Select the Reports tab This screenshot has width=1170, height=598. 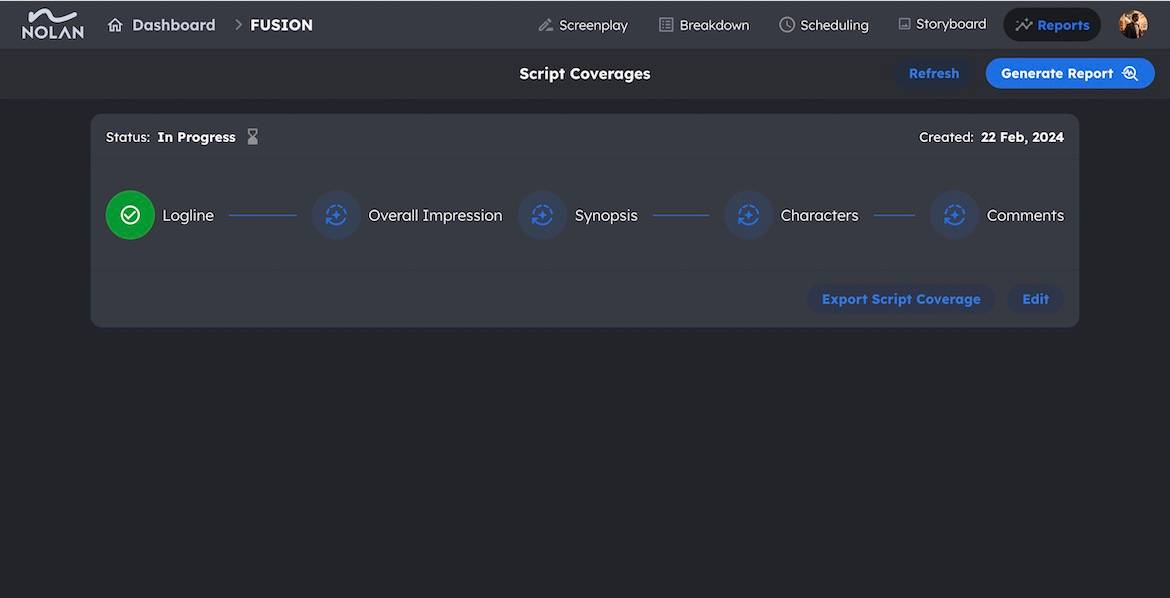point(1052,25)
